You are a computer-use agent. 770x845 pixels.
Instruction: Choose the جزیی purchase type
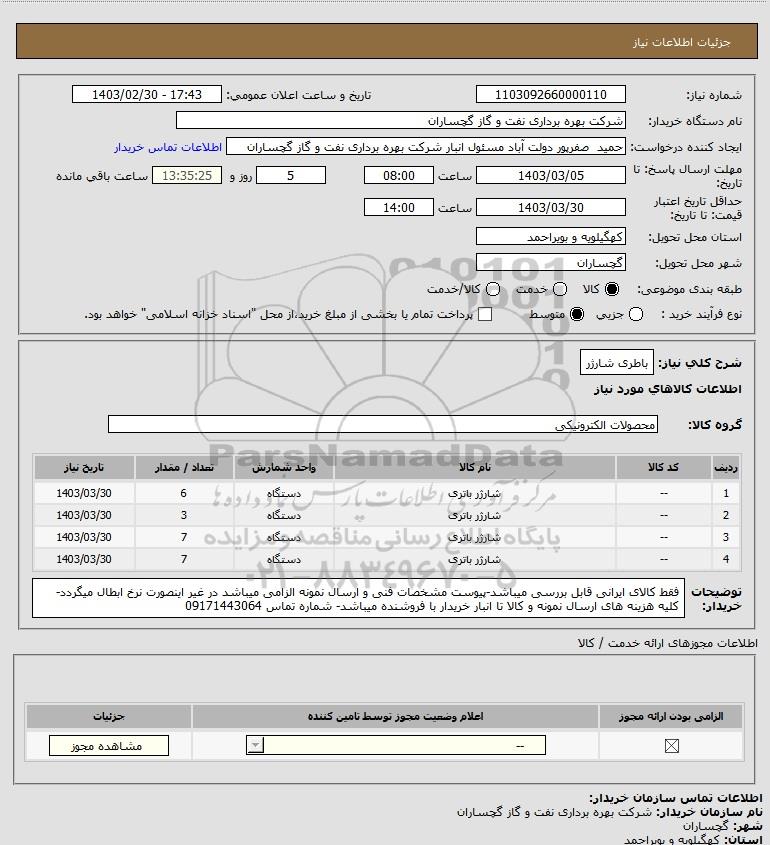click(x=636, y=314)
